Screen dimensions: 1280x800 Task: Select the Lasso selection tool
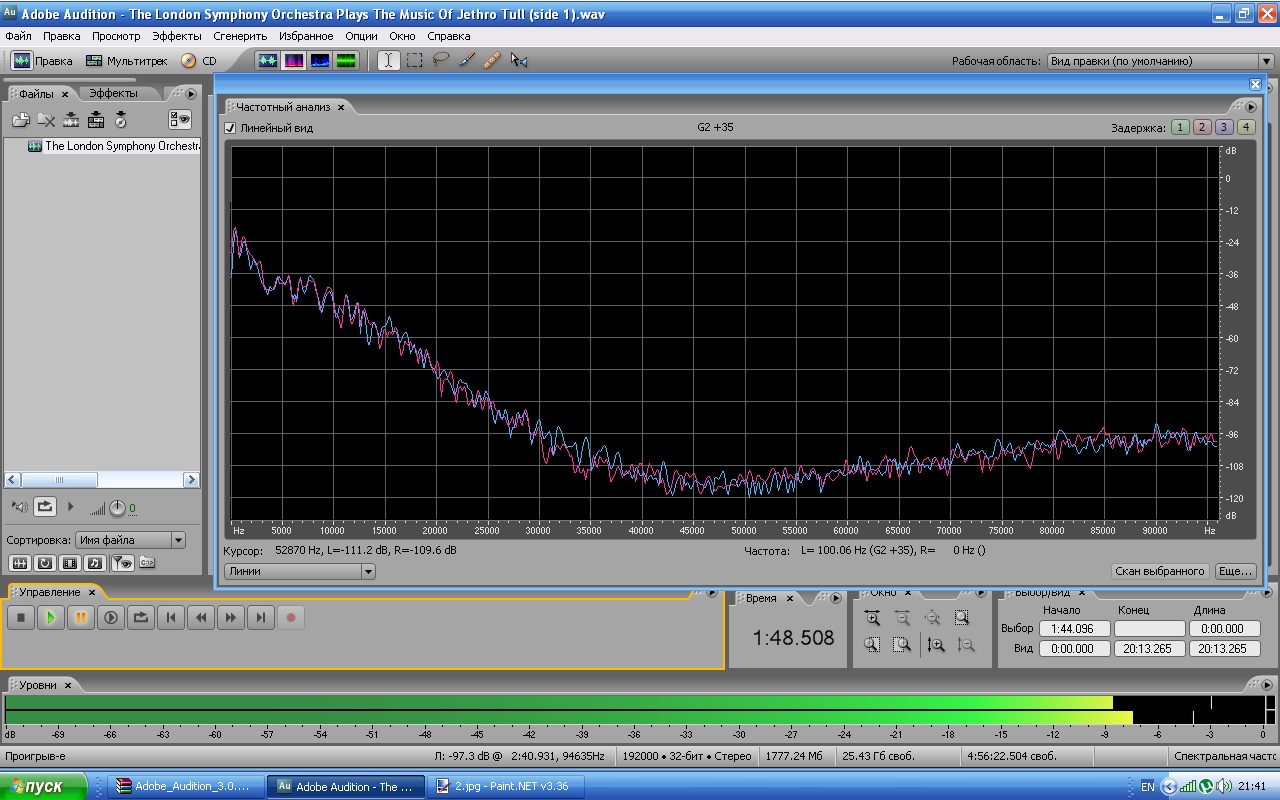tap(441, 60)
